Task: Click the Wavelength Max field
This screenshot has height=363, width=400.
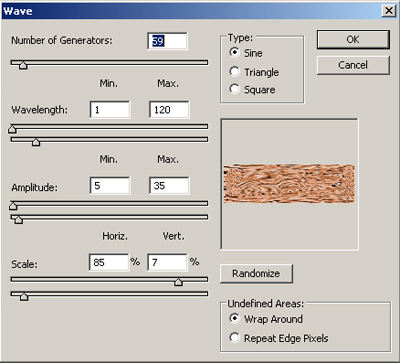Action: tap(169, 110)
